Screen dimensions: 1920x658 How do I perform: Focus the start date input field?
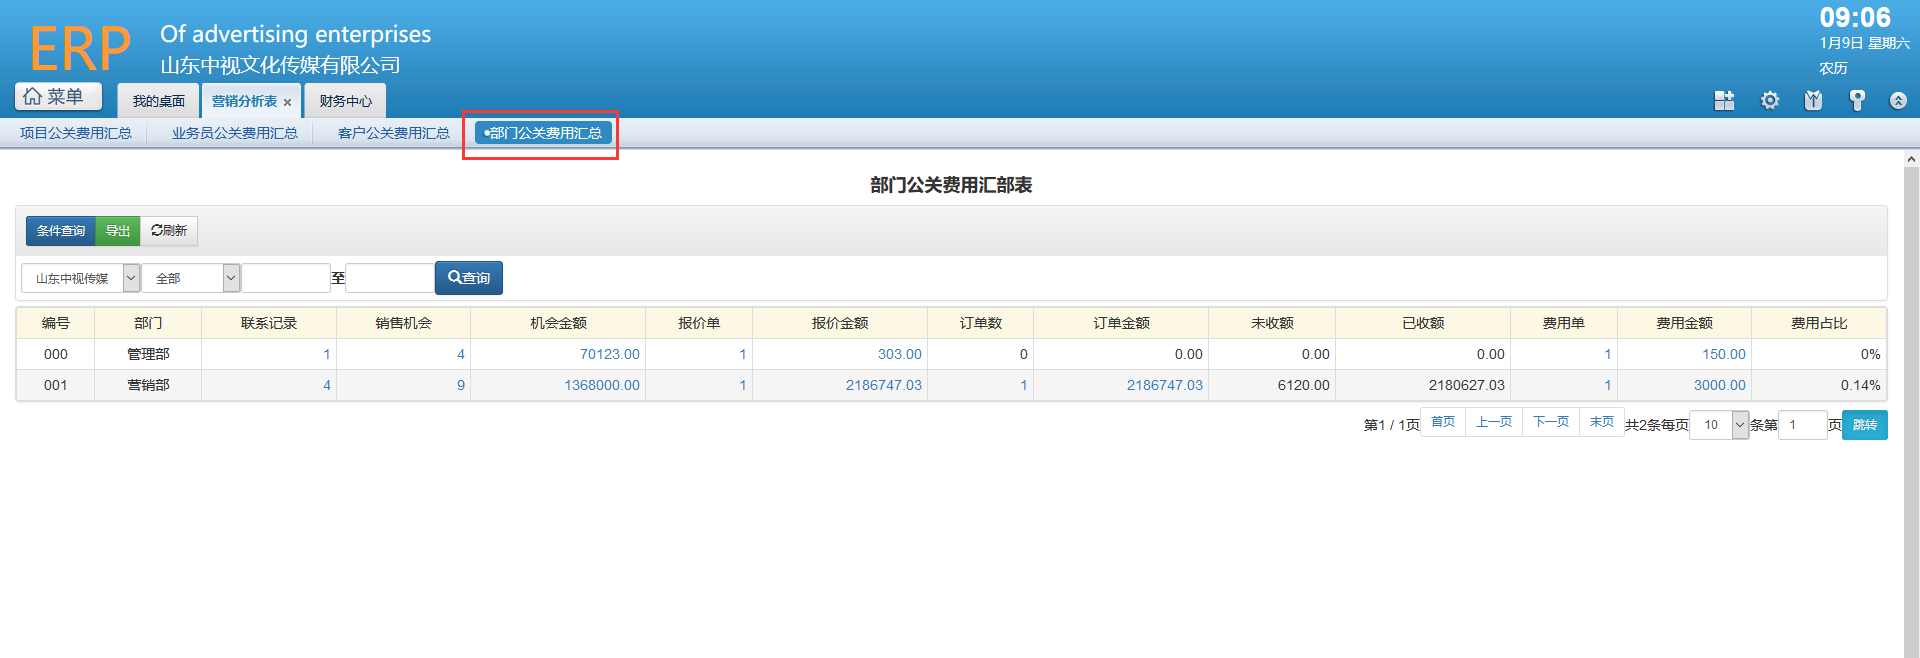[x=286, y=278]
